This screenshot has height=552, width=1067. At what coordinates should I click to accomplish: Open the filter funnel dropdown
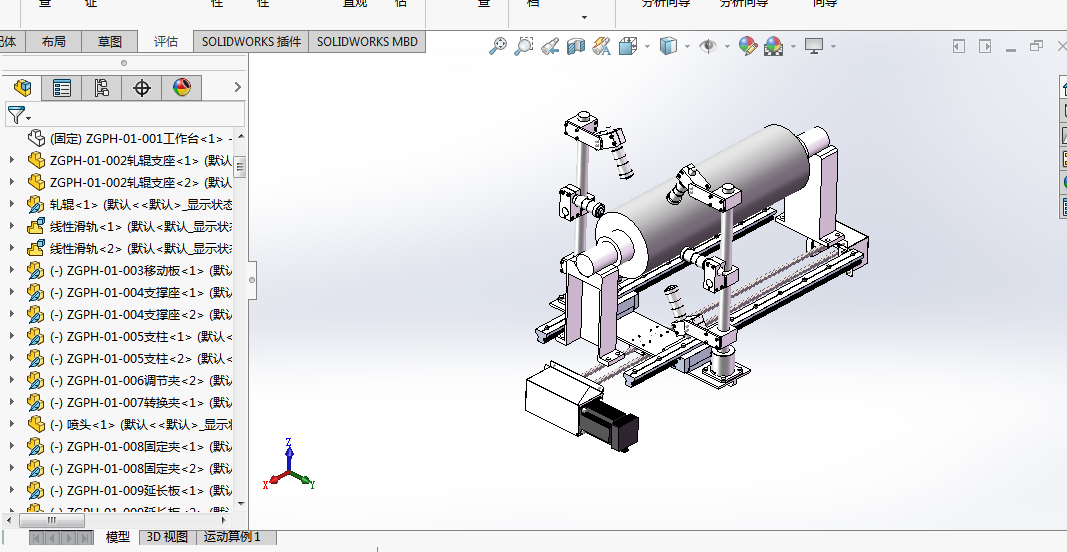(x=19, y=115)
